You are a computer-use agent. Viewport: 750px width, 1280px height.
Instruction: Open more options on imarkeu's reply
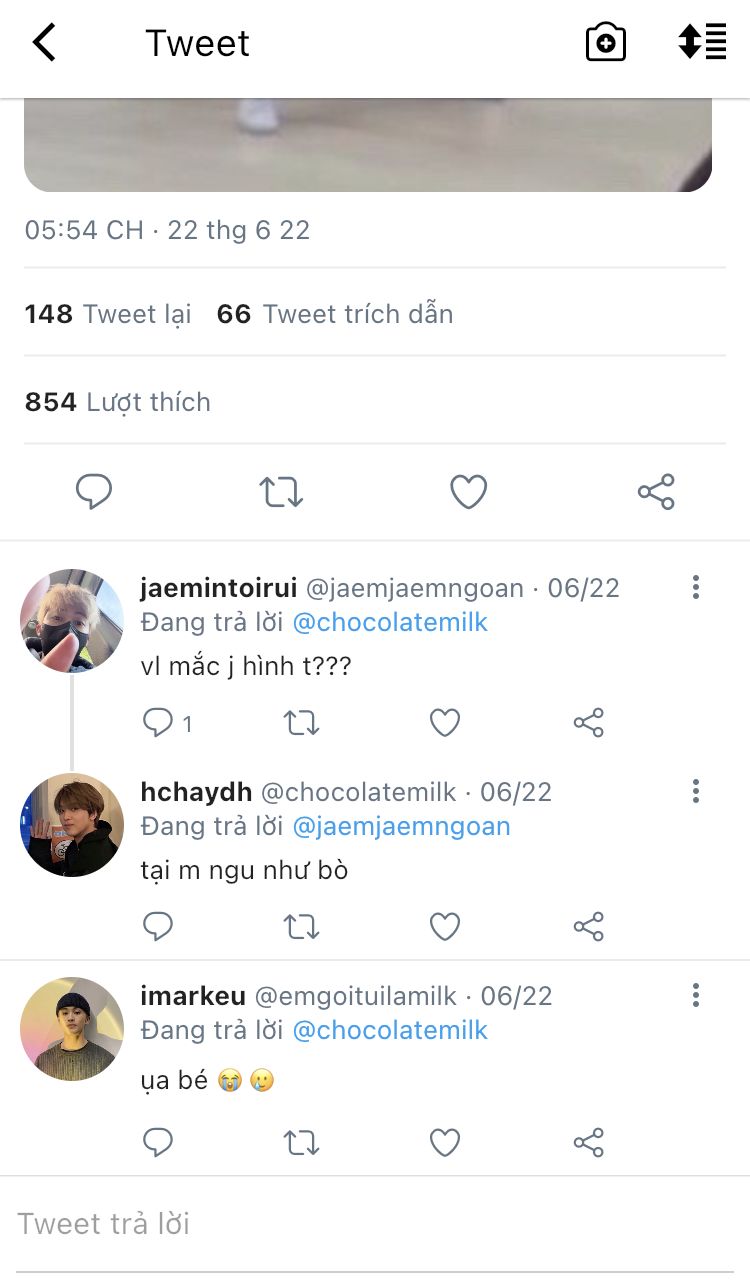click(x=696, y=996)
